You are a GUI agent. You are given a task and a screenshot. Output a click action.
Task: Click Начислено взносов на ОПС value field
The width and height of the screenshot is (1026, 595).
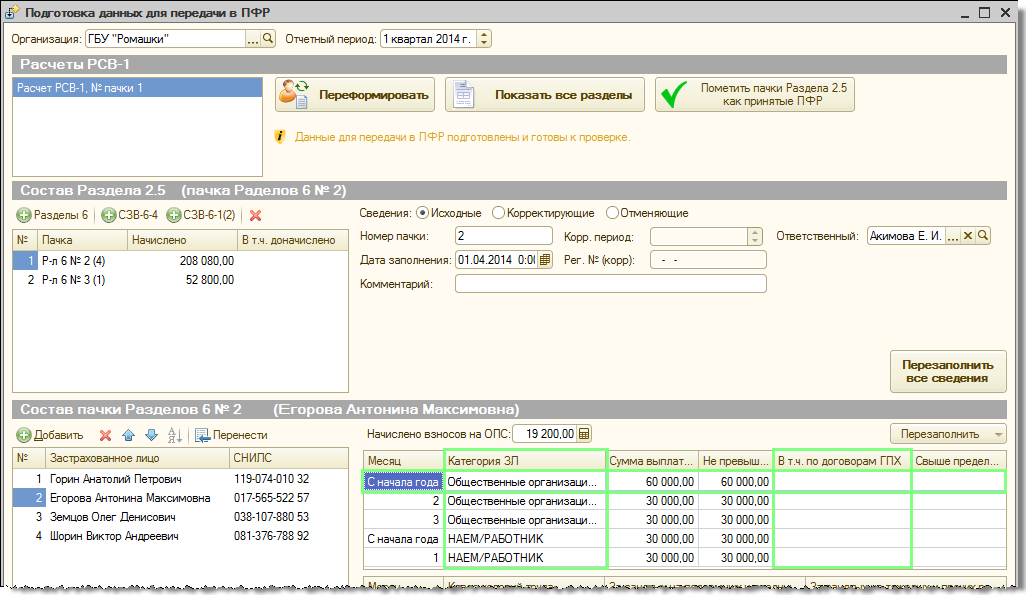coord(544,433)
